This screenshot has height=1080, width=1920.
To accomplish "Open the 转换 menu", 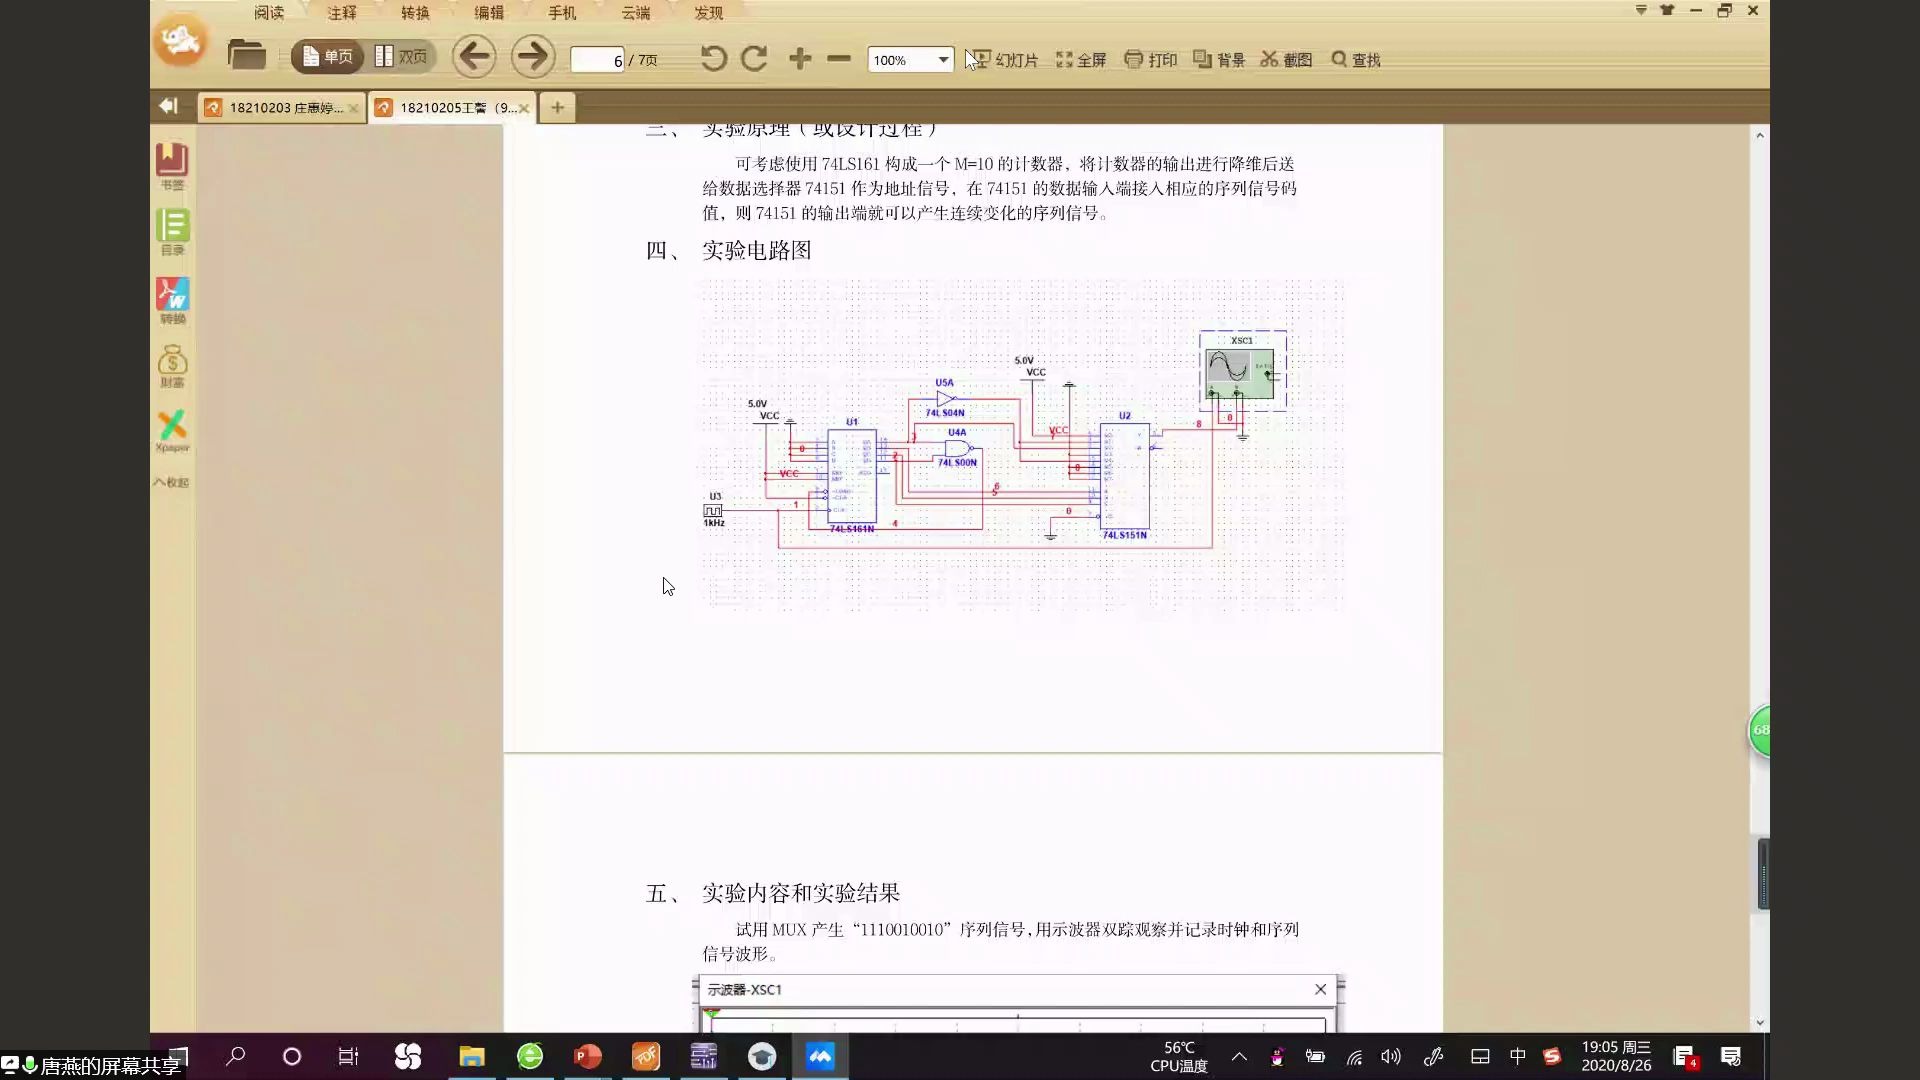I will 415,13.
